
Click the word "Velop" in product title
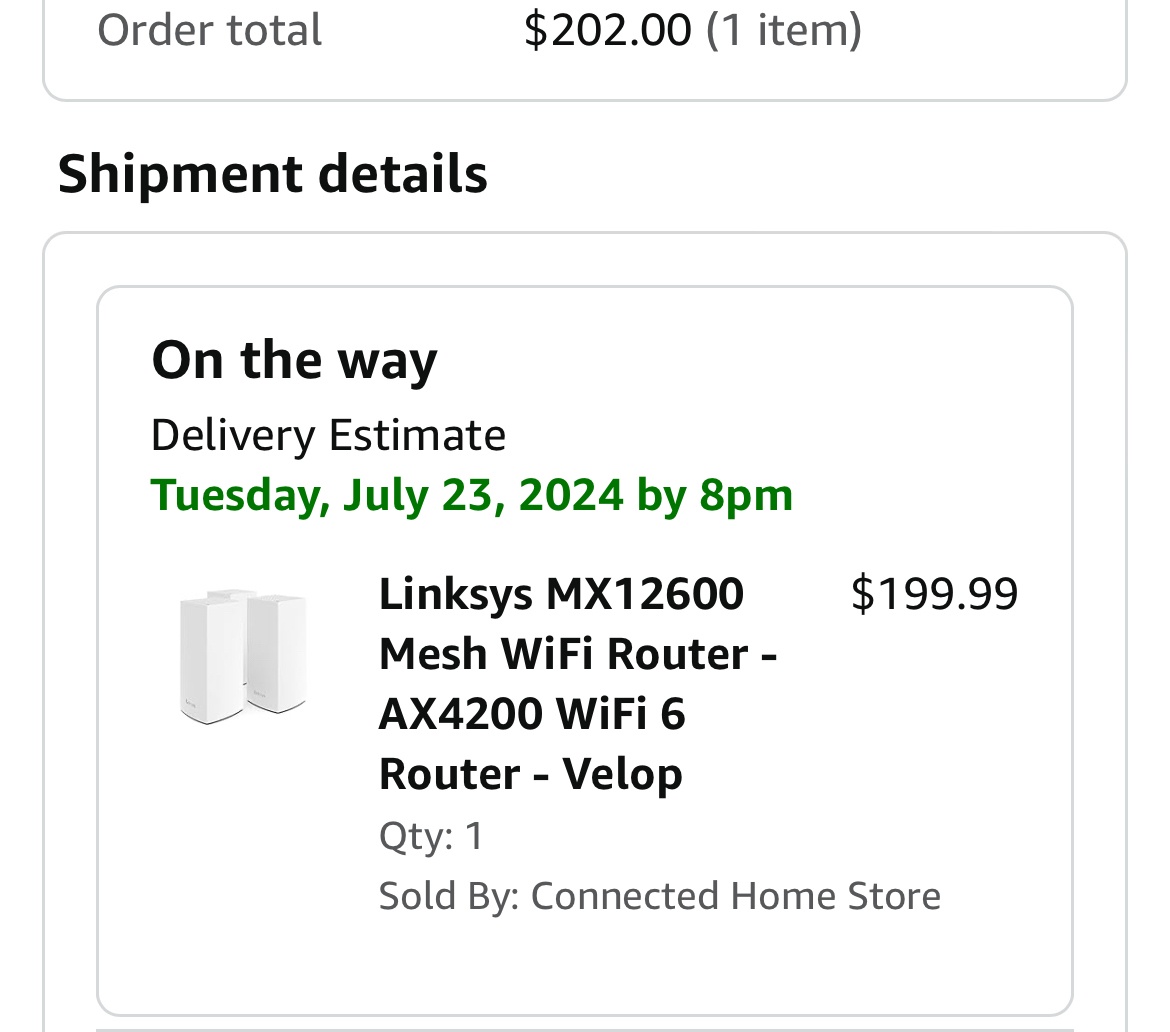(622, 774)
